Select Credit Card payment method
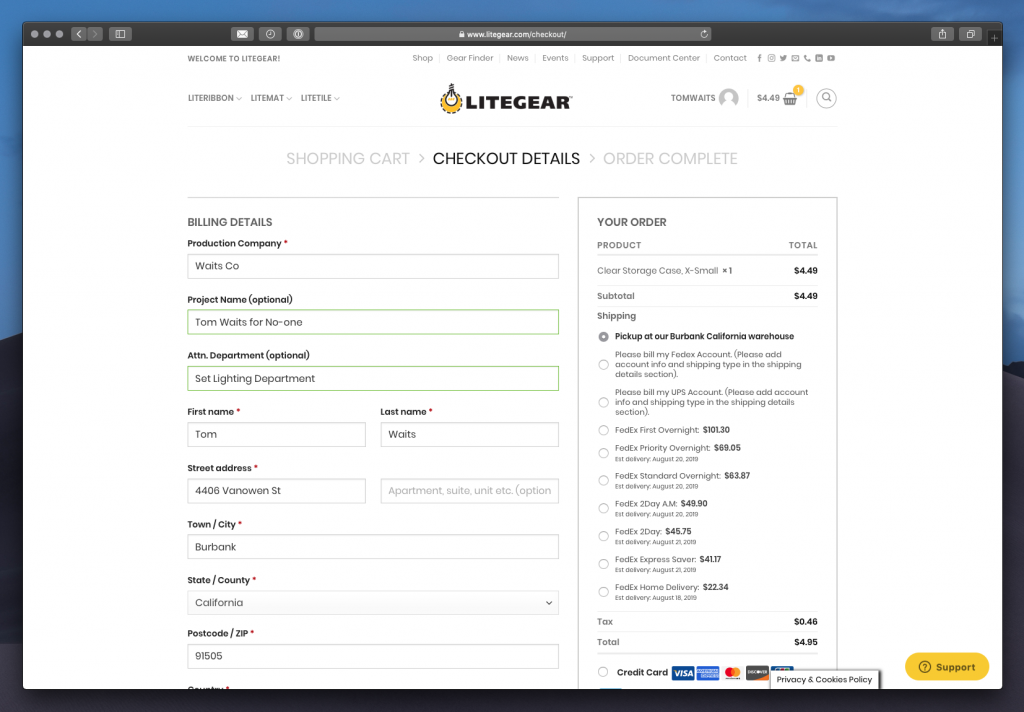 point(603,672)
